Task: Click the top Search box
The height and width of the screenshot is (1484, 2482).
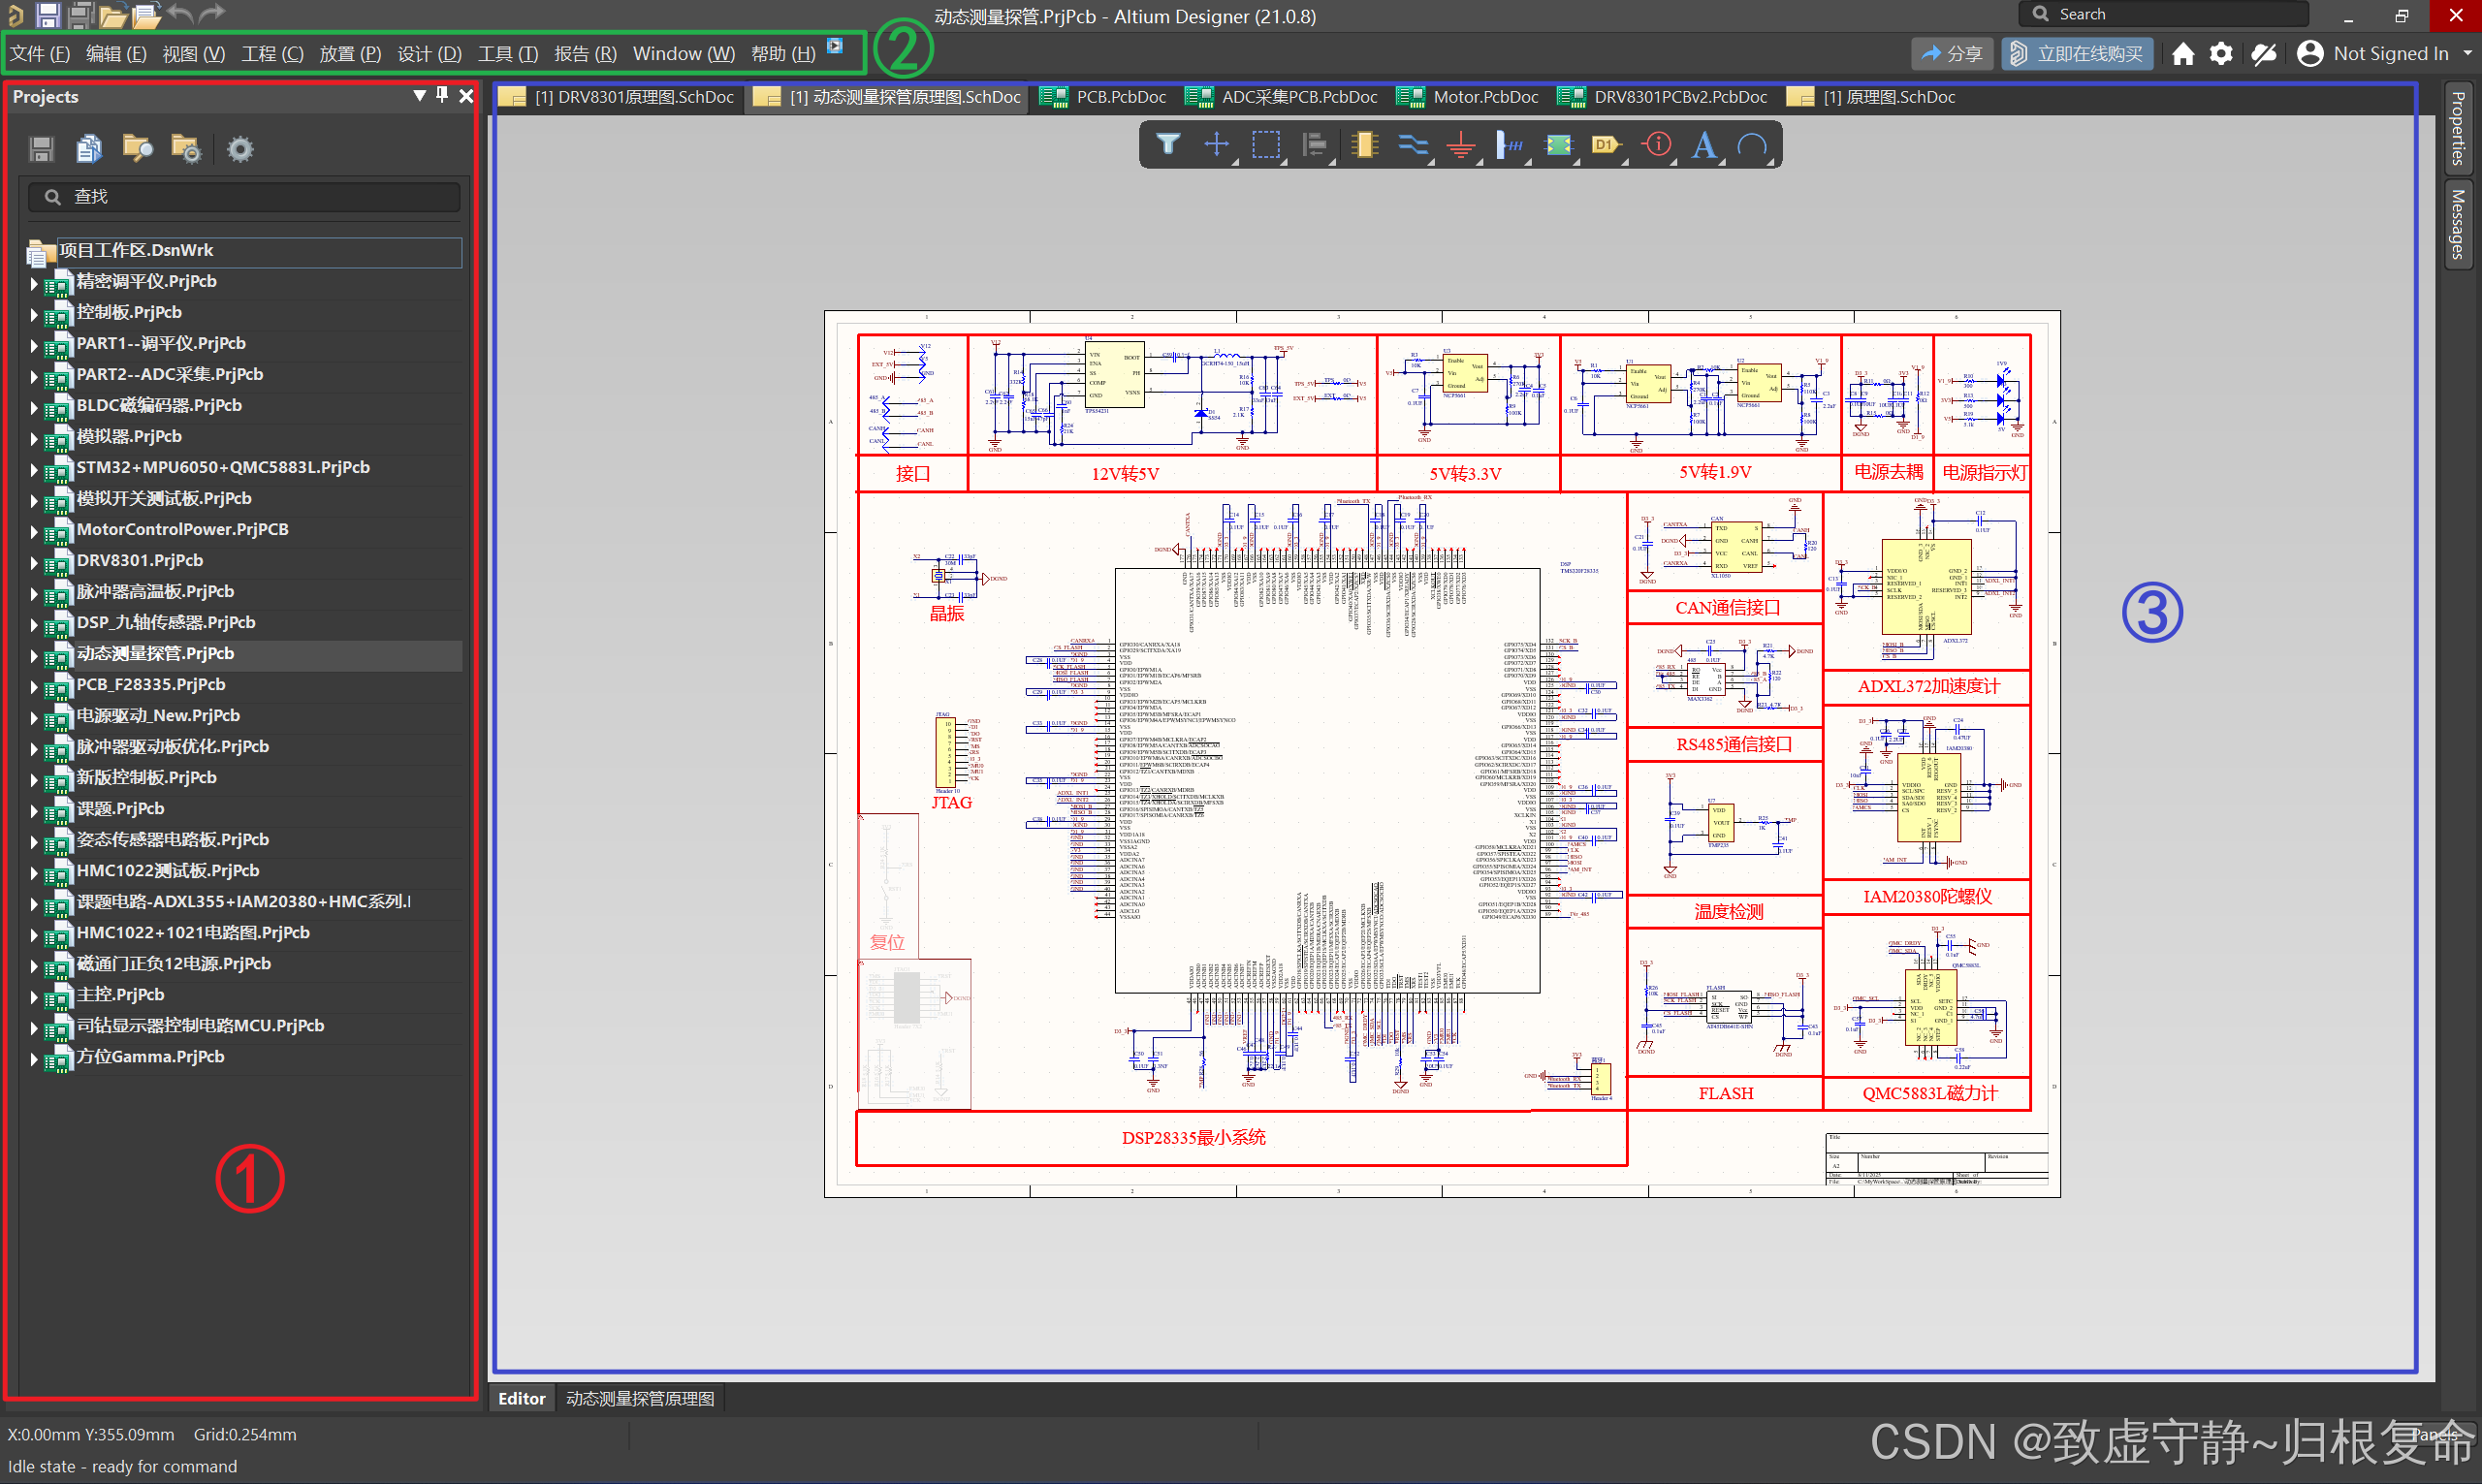Action: point(2163,14)
